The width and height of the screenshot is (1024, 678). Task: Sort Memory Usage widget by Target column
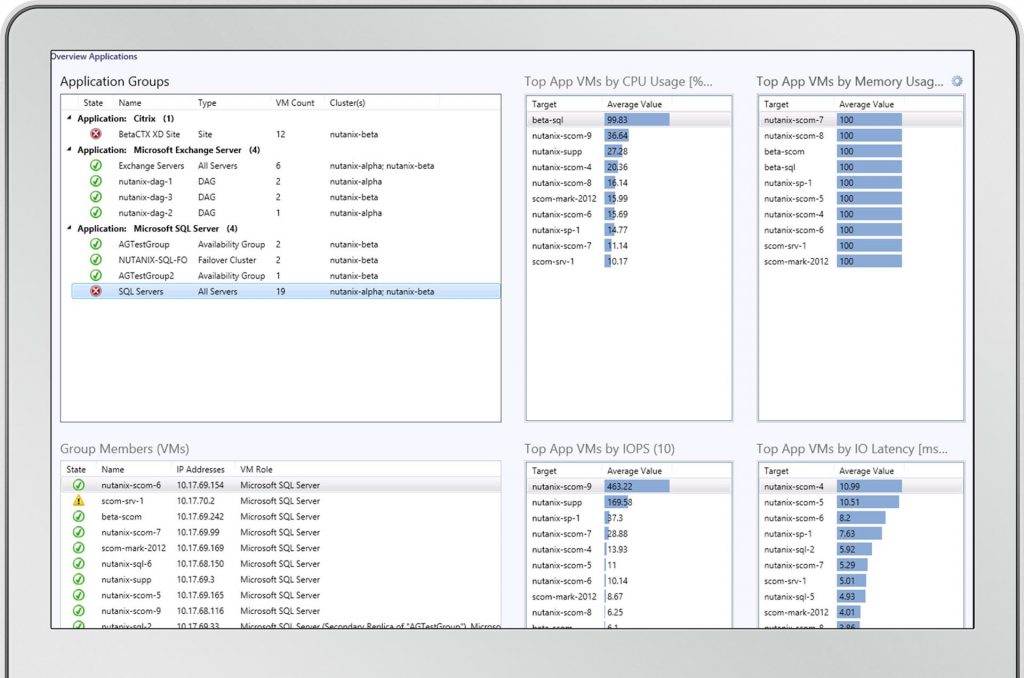point(776,104)
